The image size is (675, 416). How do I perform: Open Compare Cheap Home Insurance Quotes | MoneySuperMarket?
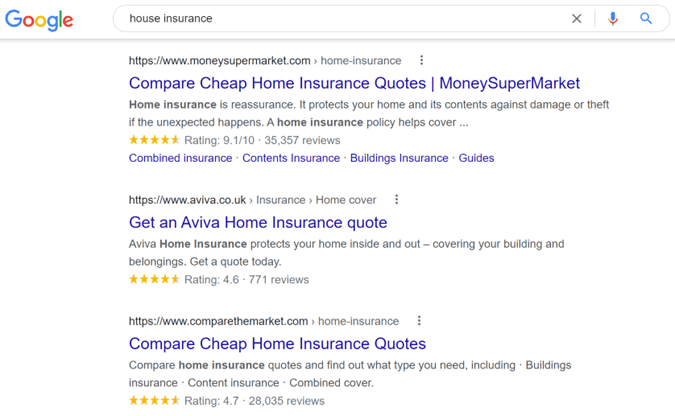point(354,83)
